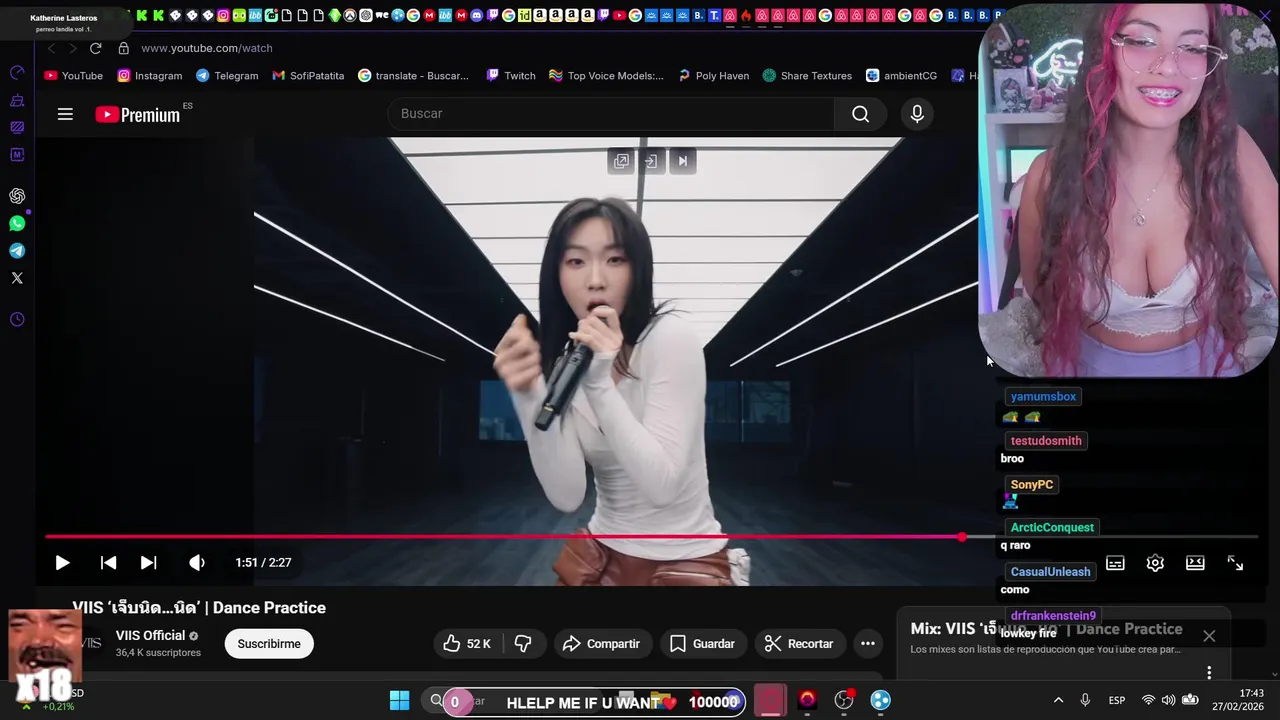The height and width of the screenshot is (720, 1280).
Task: Open the YouTube bookmark
Action: 74,76
